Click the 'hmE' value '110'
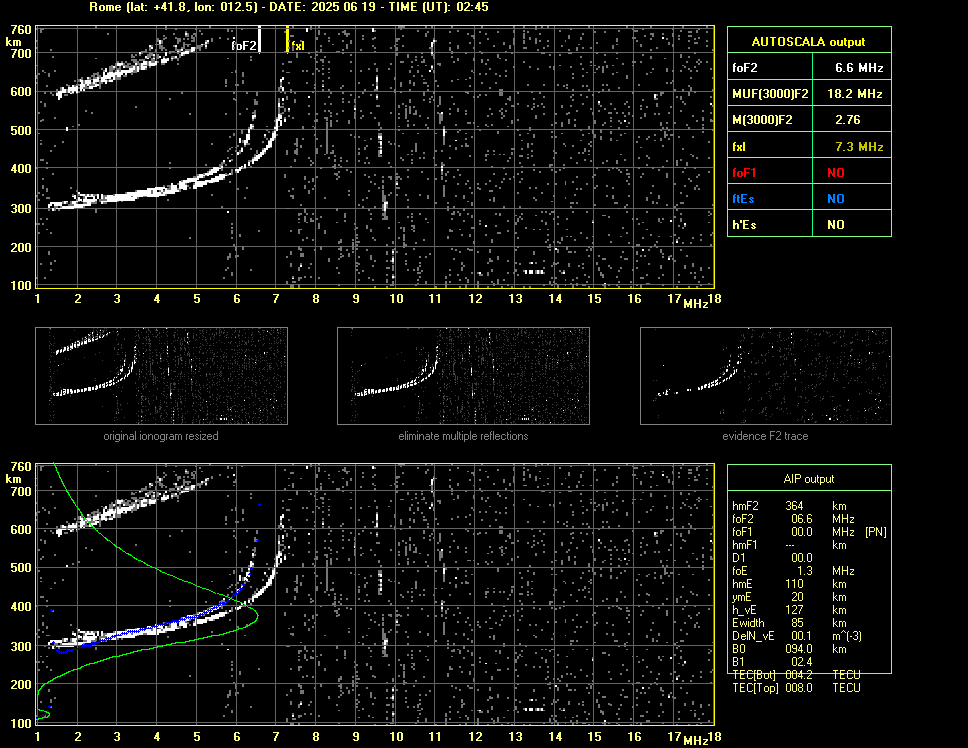The width and height of the screenshot is (968, 748). coord(795,584)
